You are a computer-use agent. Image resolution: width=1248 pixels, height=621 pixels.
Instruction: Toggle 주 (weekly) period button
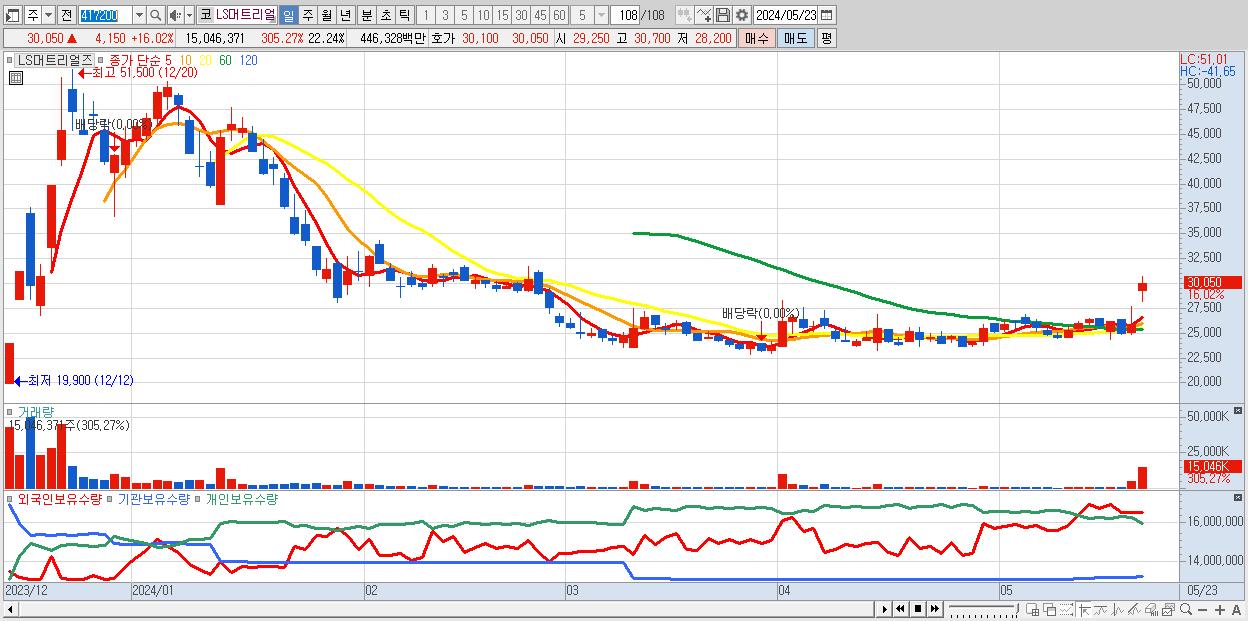point(307,15)
